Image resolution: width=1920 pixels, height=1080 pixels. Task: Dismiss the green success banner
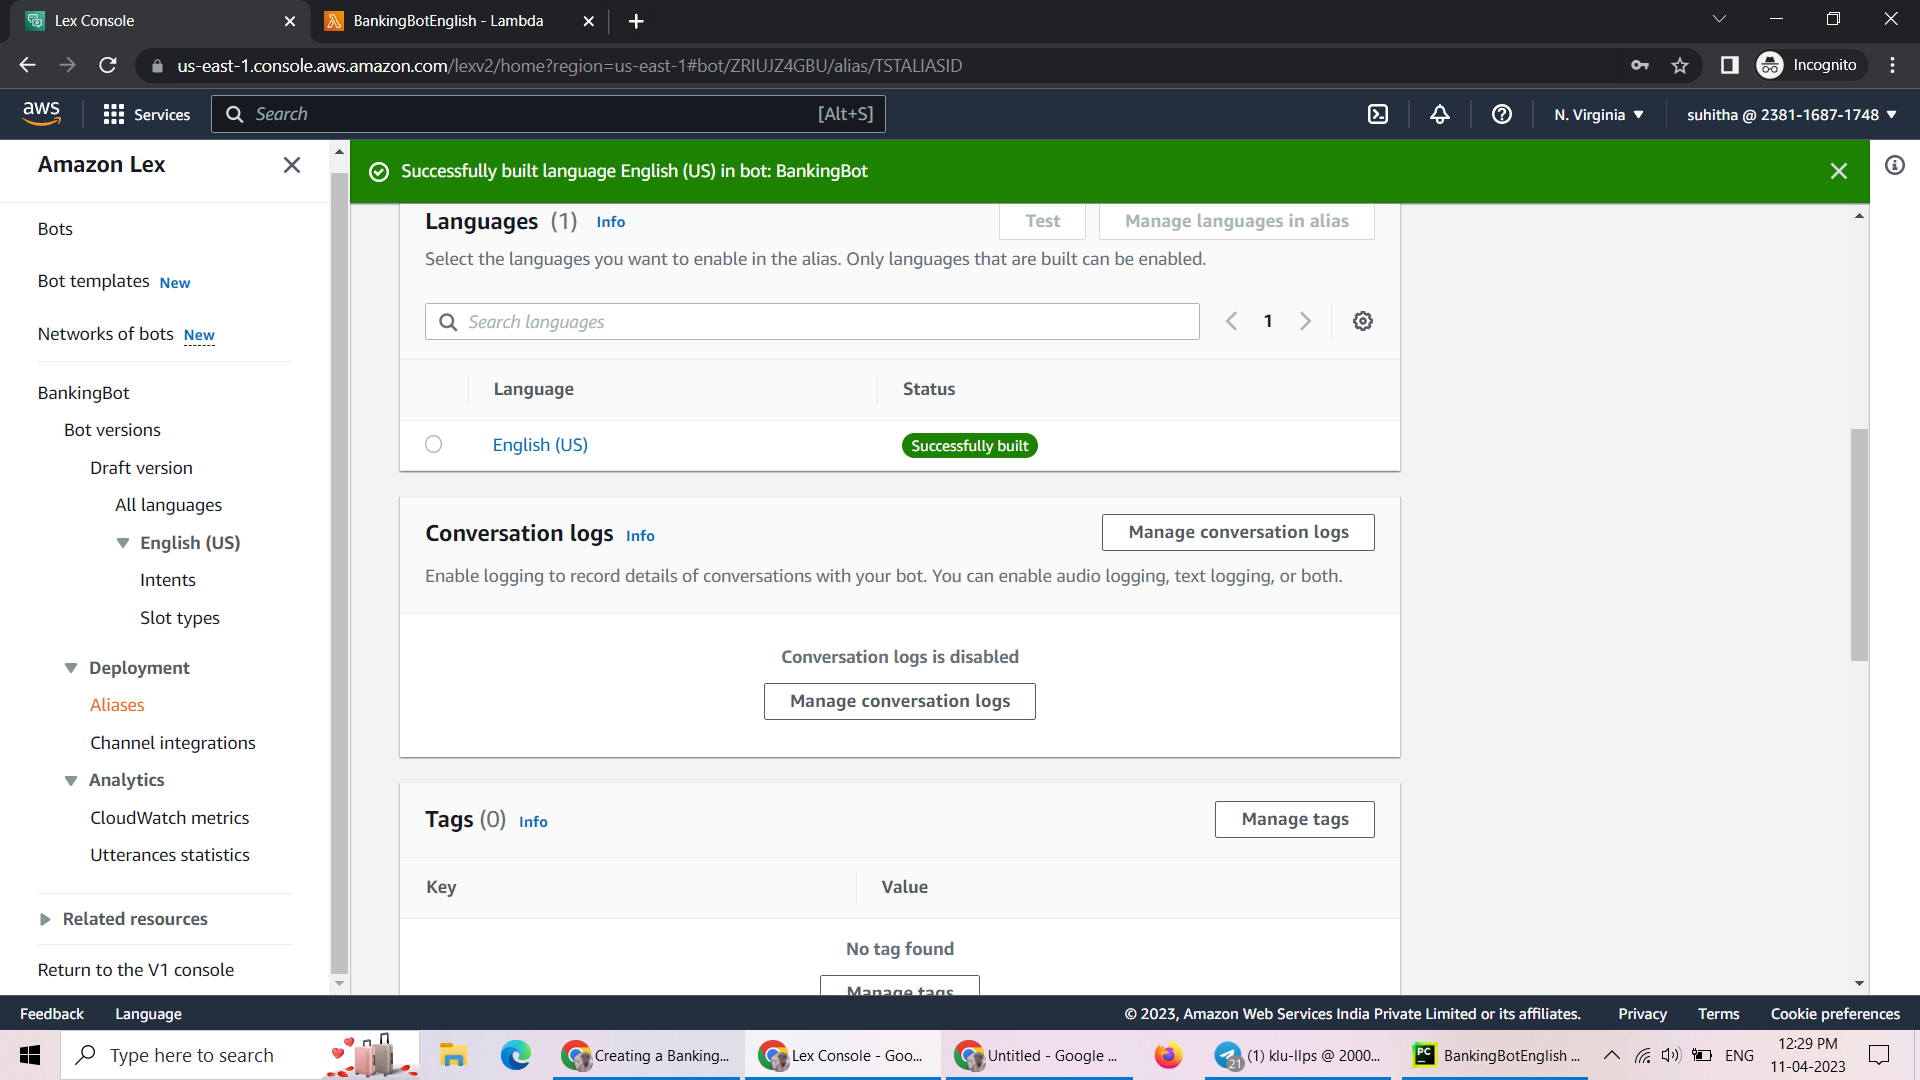(x=1839, y=171)
